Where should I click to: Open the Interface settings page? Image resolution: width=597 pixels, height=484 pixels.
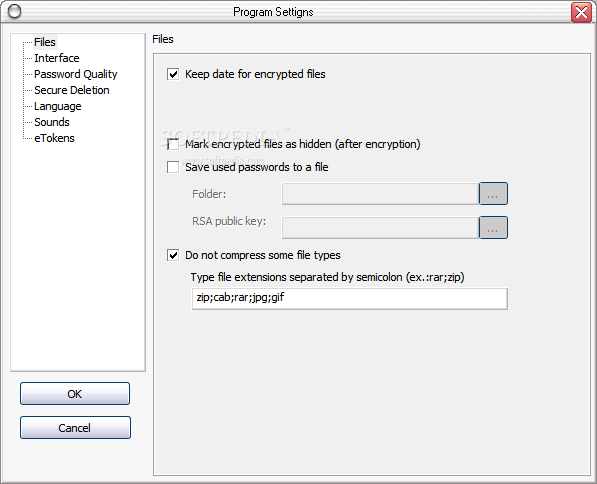pos(57,58)
